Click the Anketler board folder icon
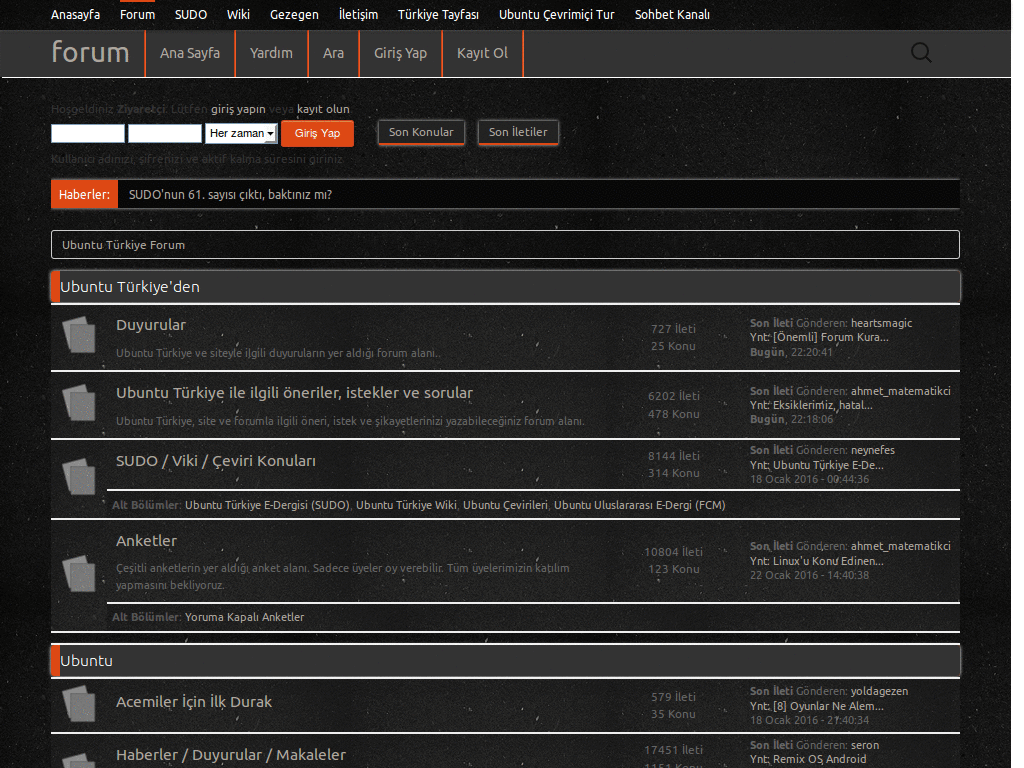Viewport: 1024px width, 768px height. coord(79,573)
